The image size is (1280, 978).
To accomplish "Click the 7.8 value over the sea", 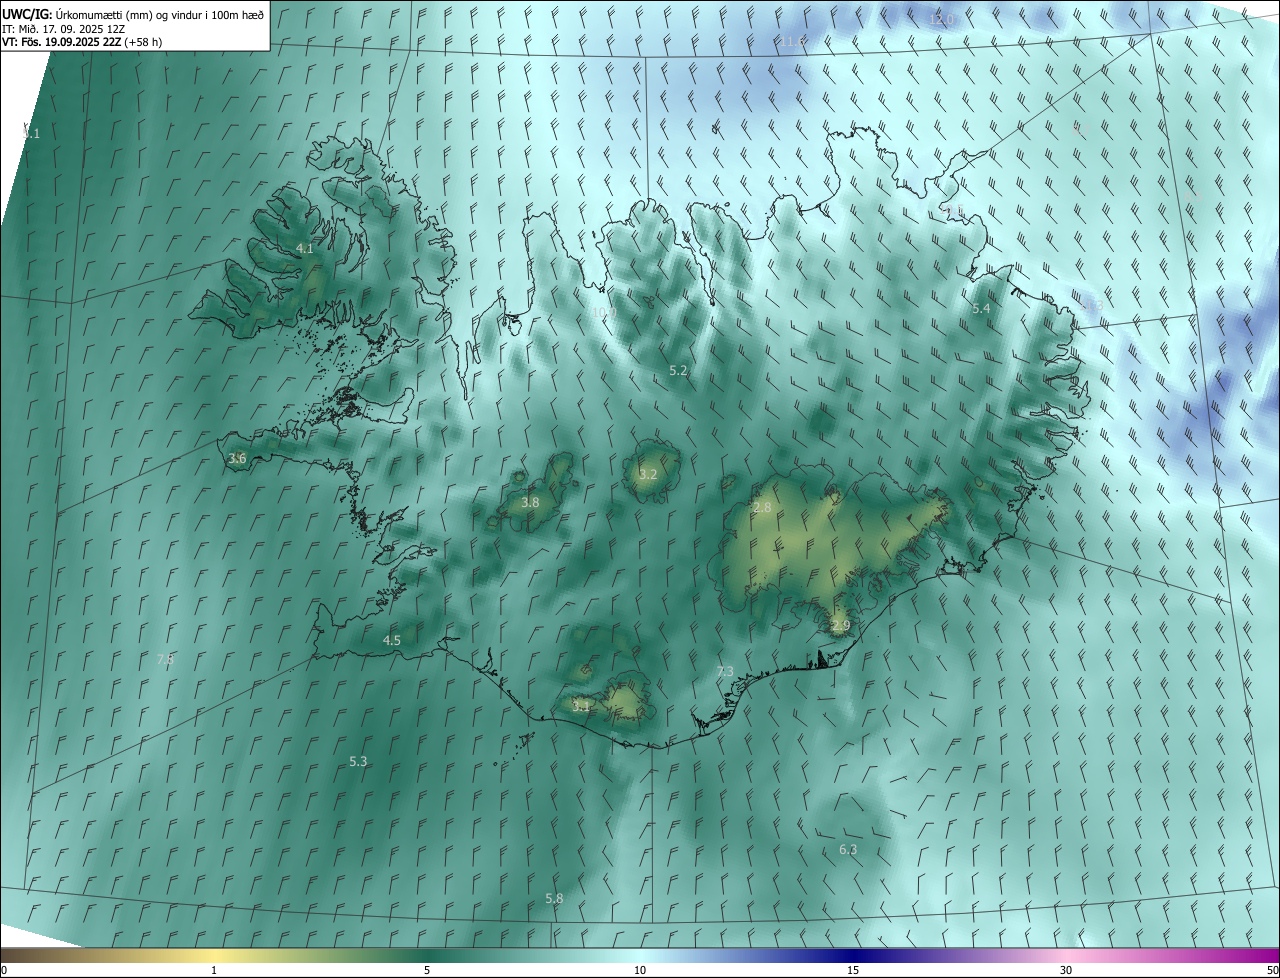I will (166, 659).
